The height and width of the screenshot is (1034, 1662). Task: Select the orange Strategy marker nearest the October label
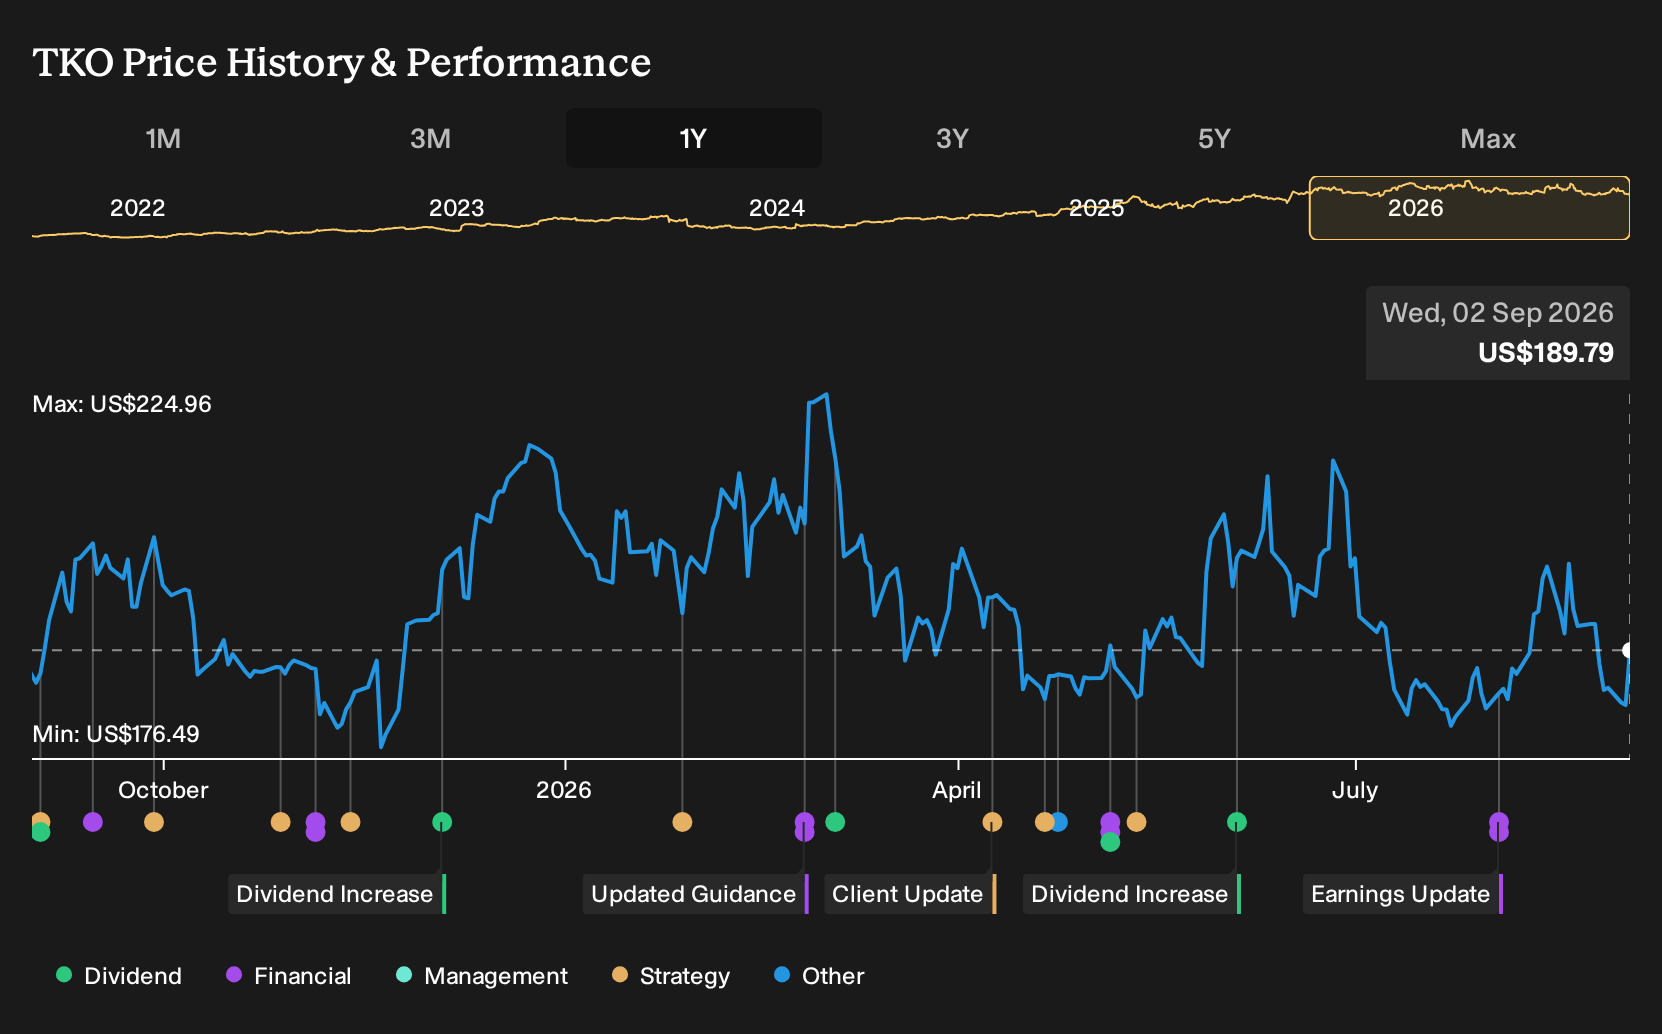pyautogui.click(x=154, y=822)
